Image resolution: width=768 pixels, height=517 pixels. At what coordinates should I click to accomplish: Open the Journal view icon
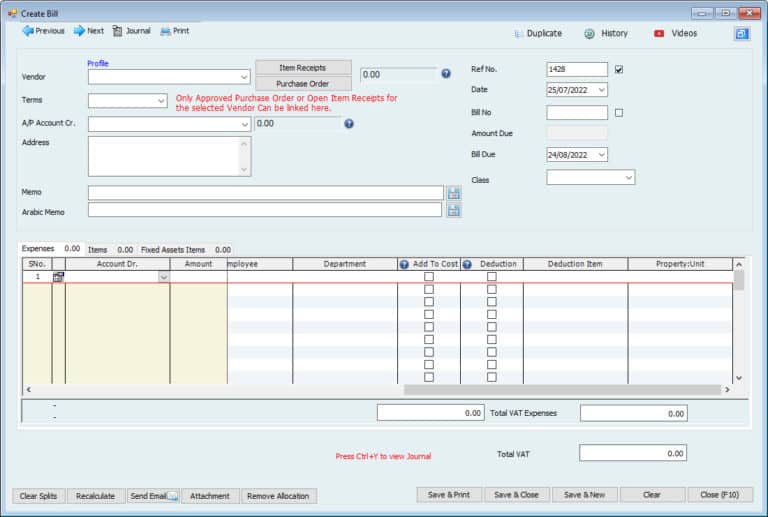(x=118, y=31)
